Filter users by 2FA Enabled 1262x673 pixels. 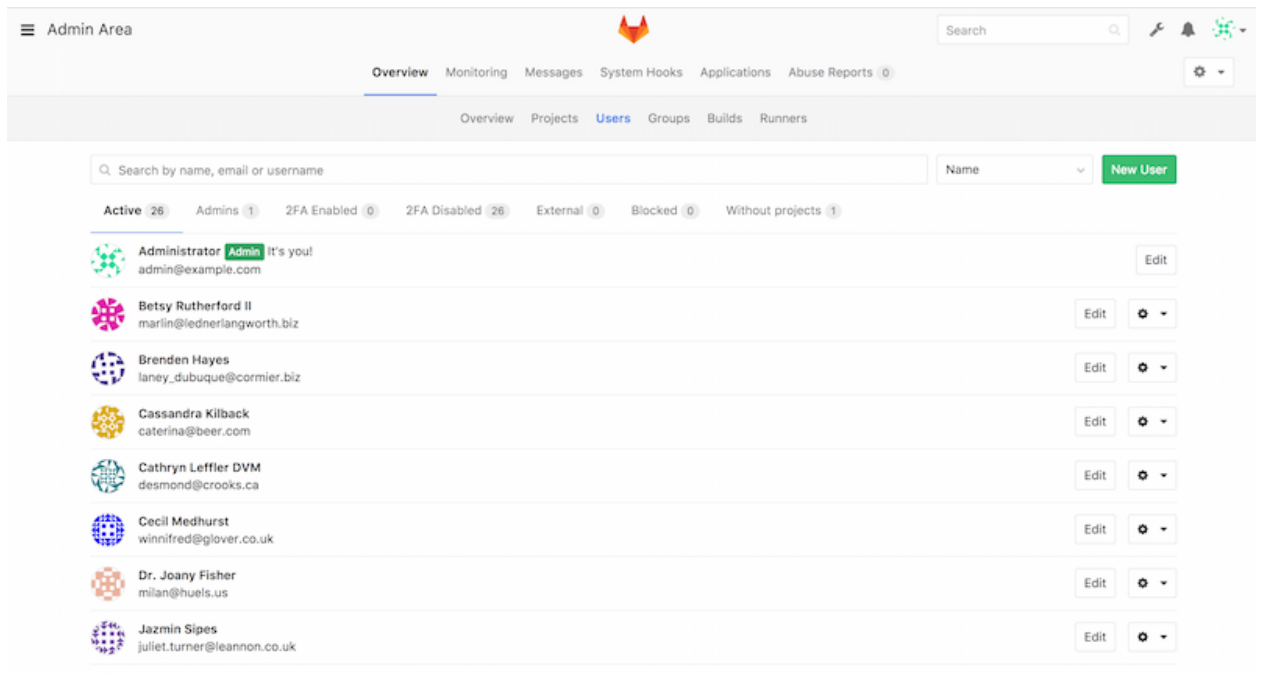tap(332, 211)
